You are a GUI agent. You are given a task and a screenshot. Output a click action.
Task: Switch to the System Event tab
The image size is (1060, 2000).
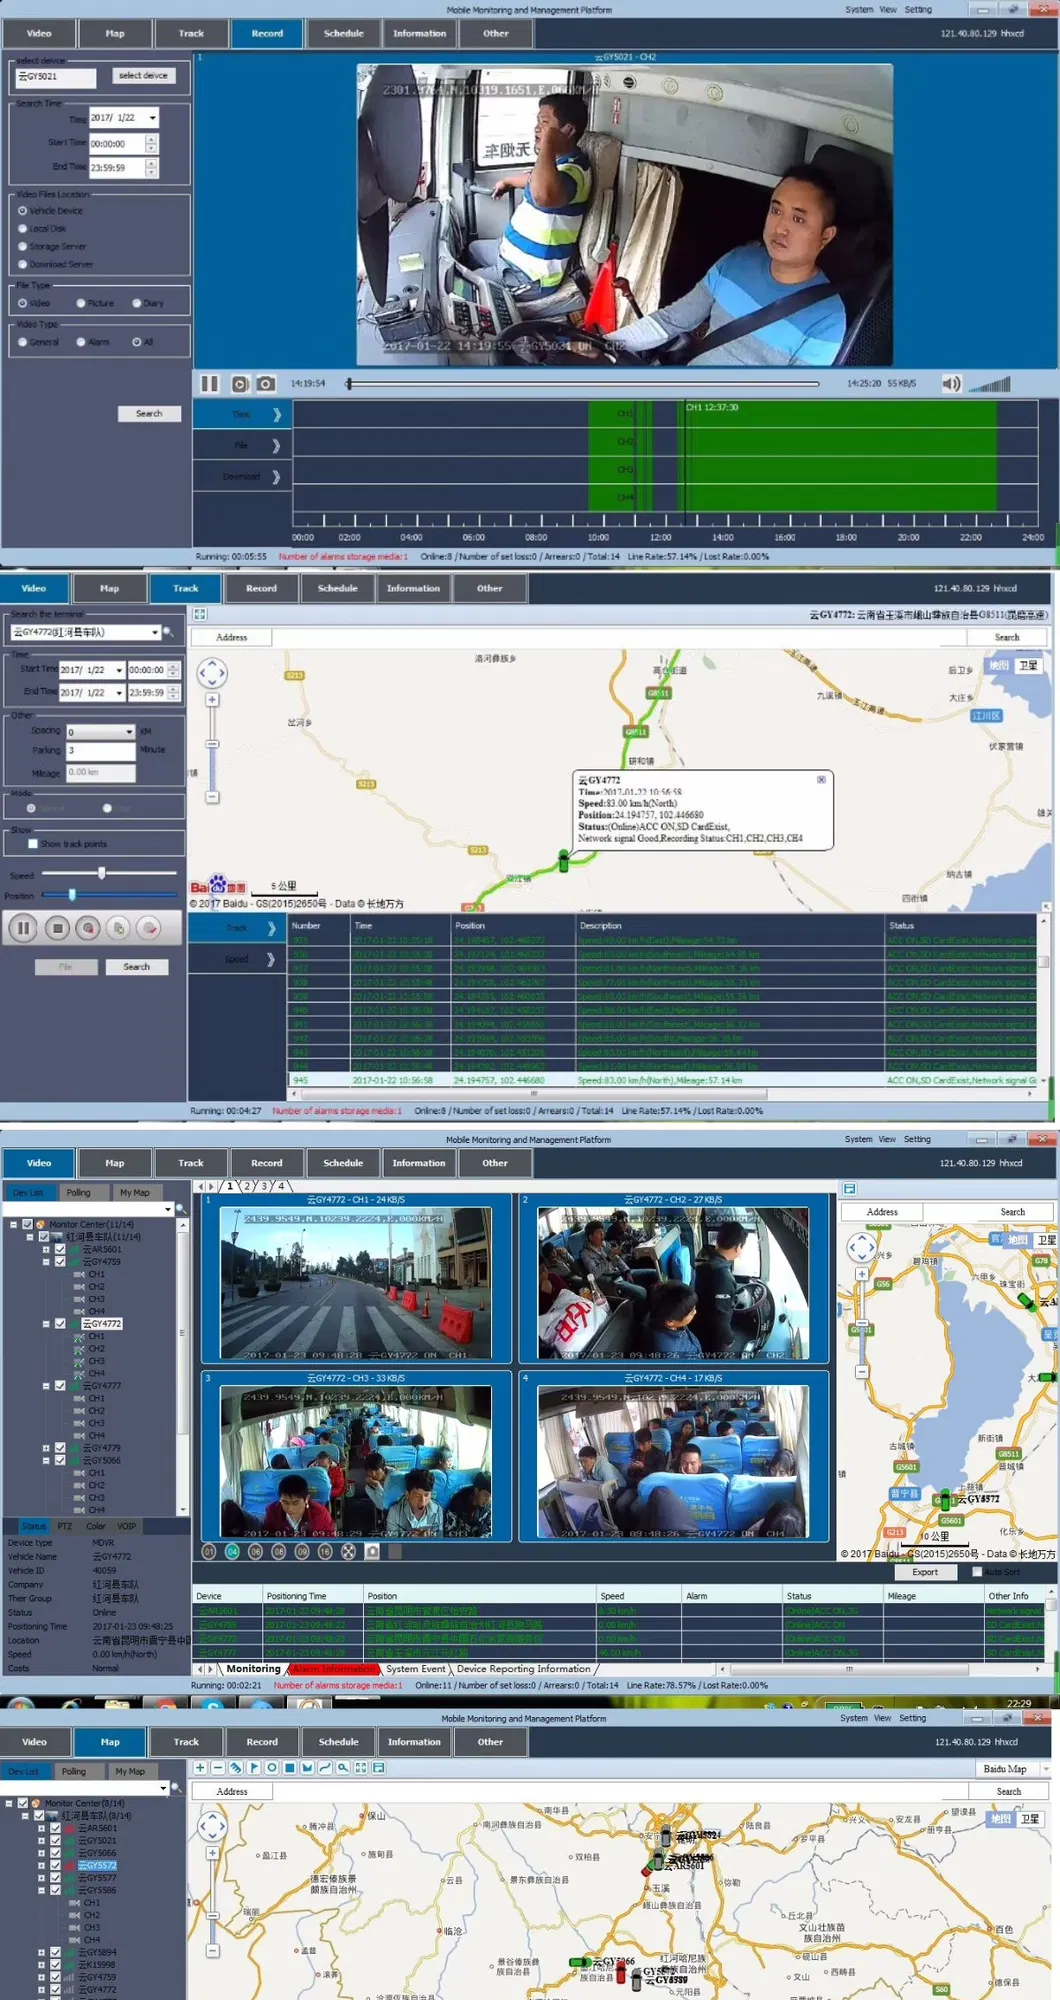416,1669
